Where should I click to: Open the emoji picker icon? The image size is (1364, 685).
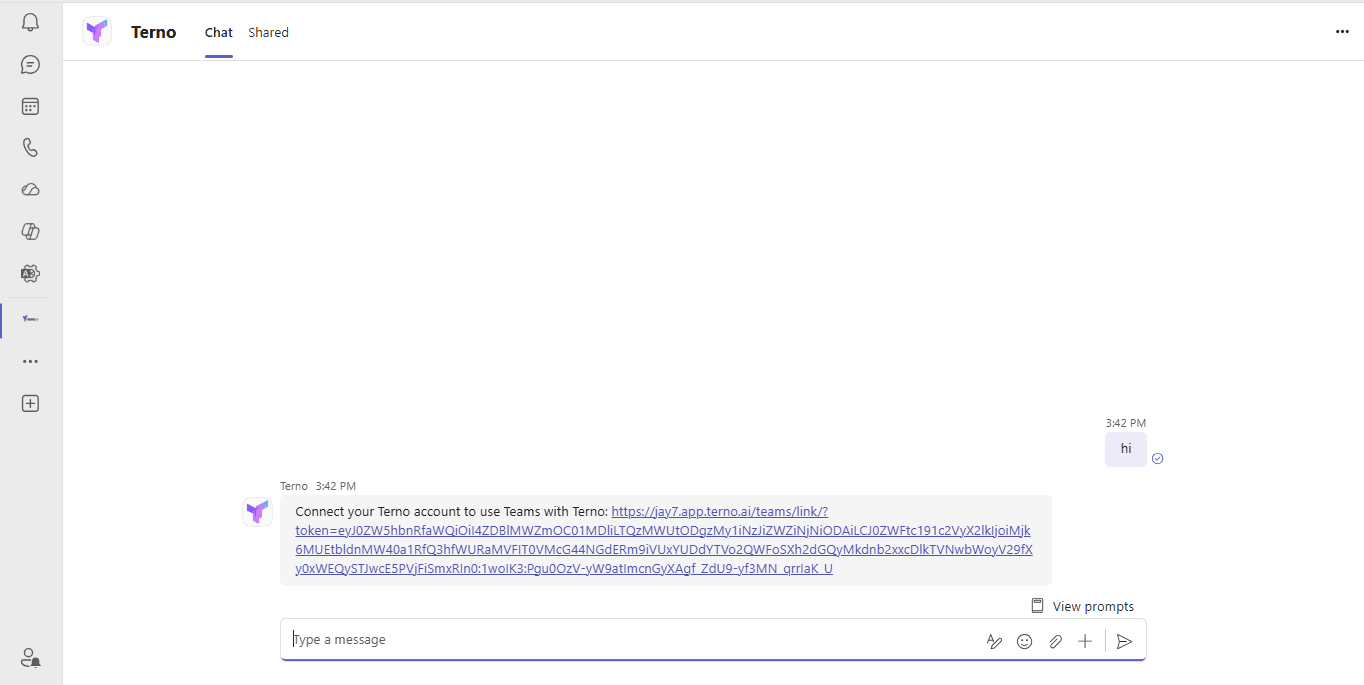[x=1024, y=641]
